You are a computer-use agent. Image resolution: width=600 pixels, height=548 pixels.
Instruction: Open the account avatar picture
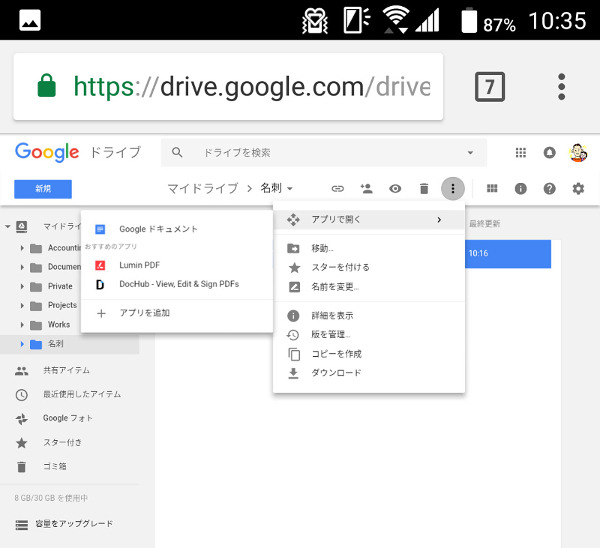coord(578,153)
